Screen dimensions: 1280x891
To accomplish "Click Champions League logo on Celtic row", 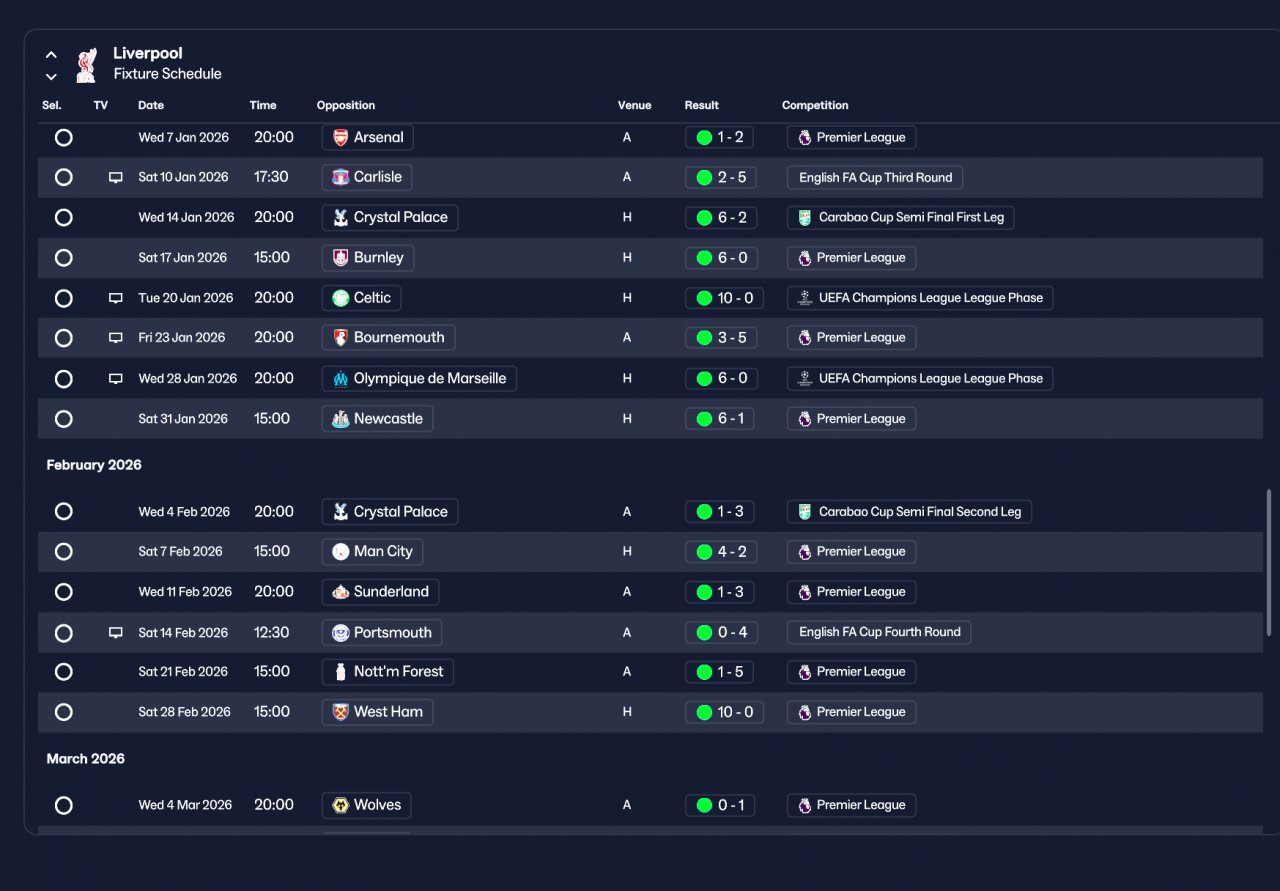I will pos(805,298).
